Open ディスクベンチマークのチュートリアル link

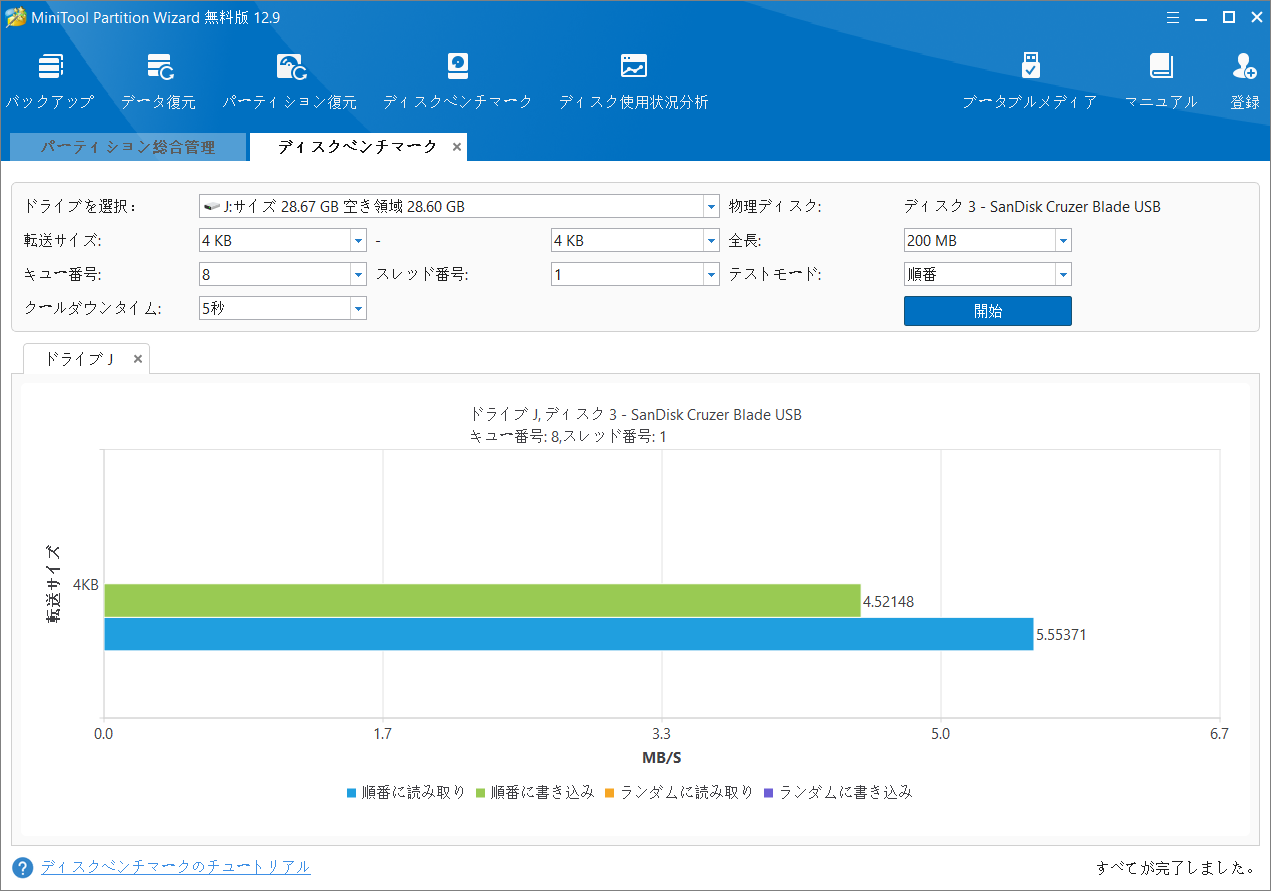coord(176,867)
